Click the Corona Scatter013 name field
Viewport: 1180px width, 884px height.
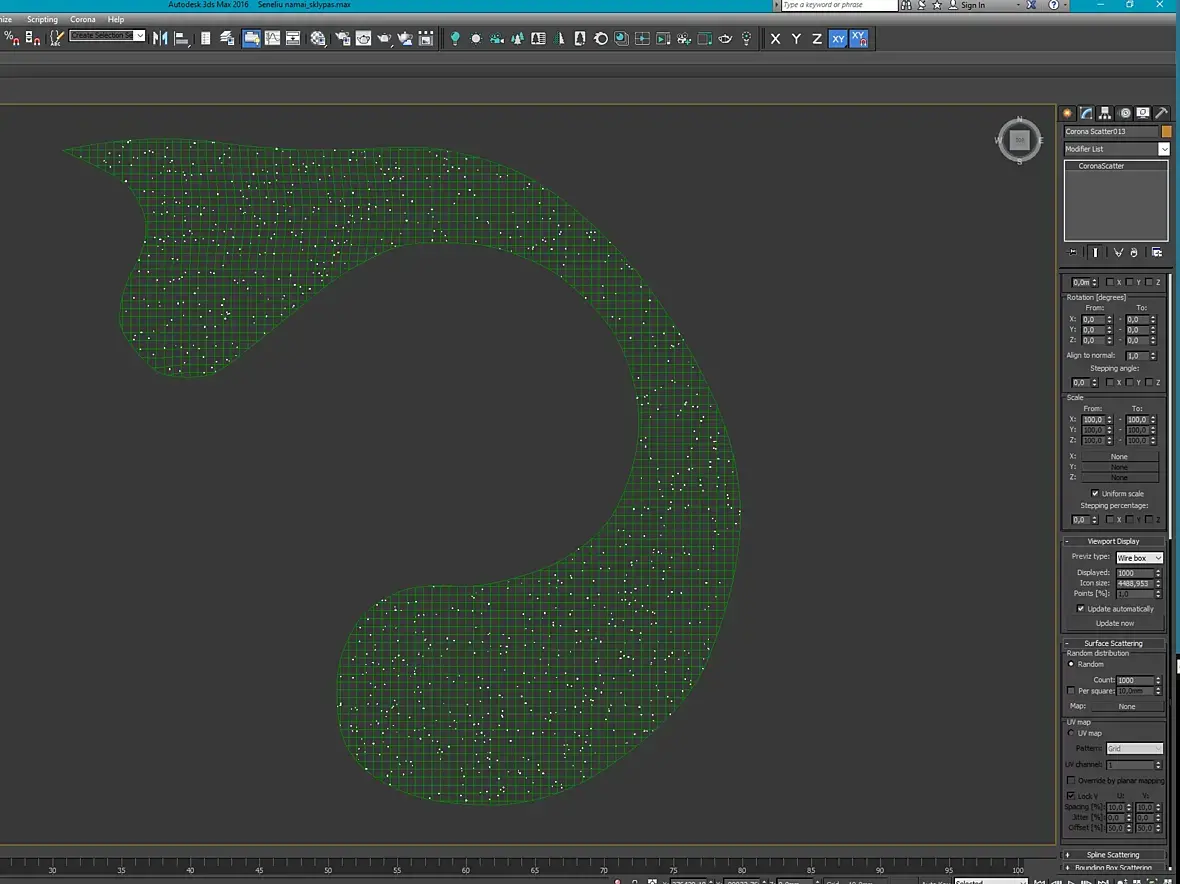coord(1111,132)
